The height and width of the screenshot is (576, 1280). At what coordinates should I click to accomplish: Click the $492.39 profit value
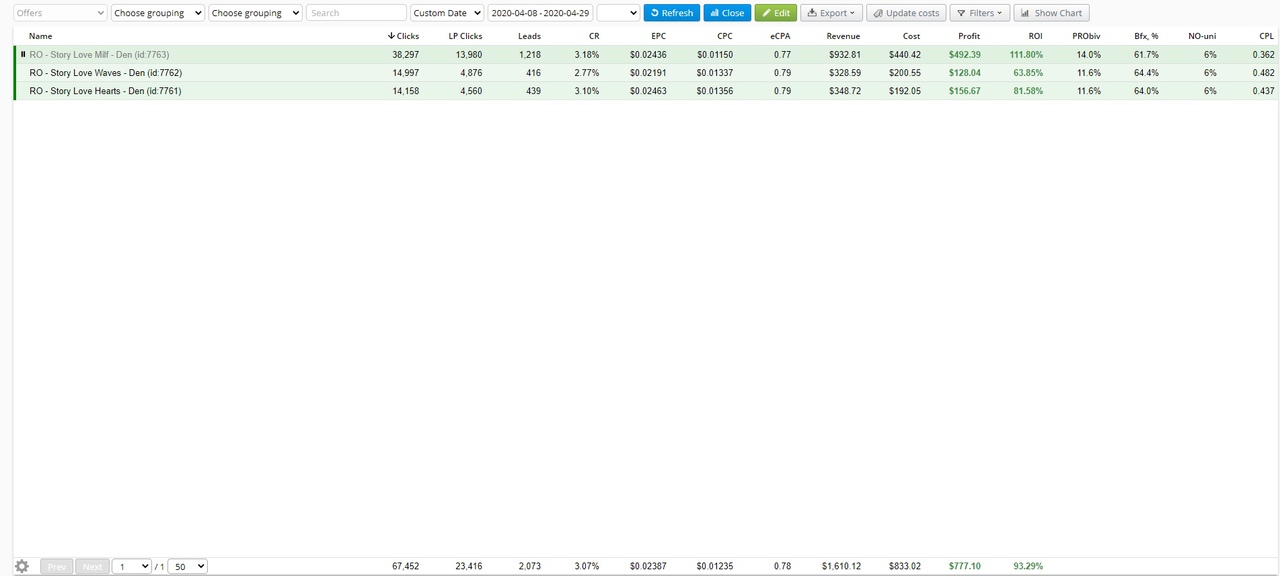pos(964,54)
